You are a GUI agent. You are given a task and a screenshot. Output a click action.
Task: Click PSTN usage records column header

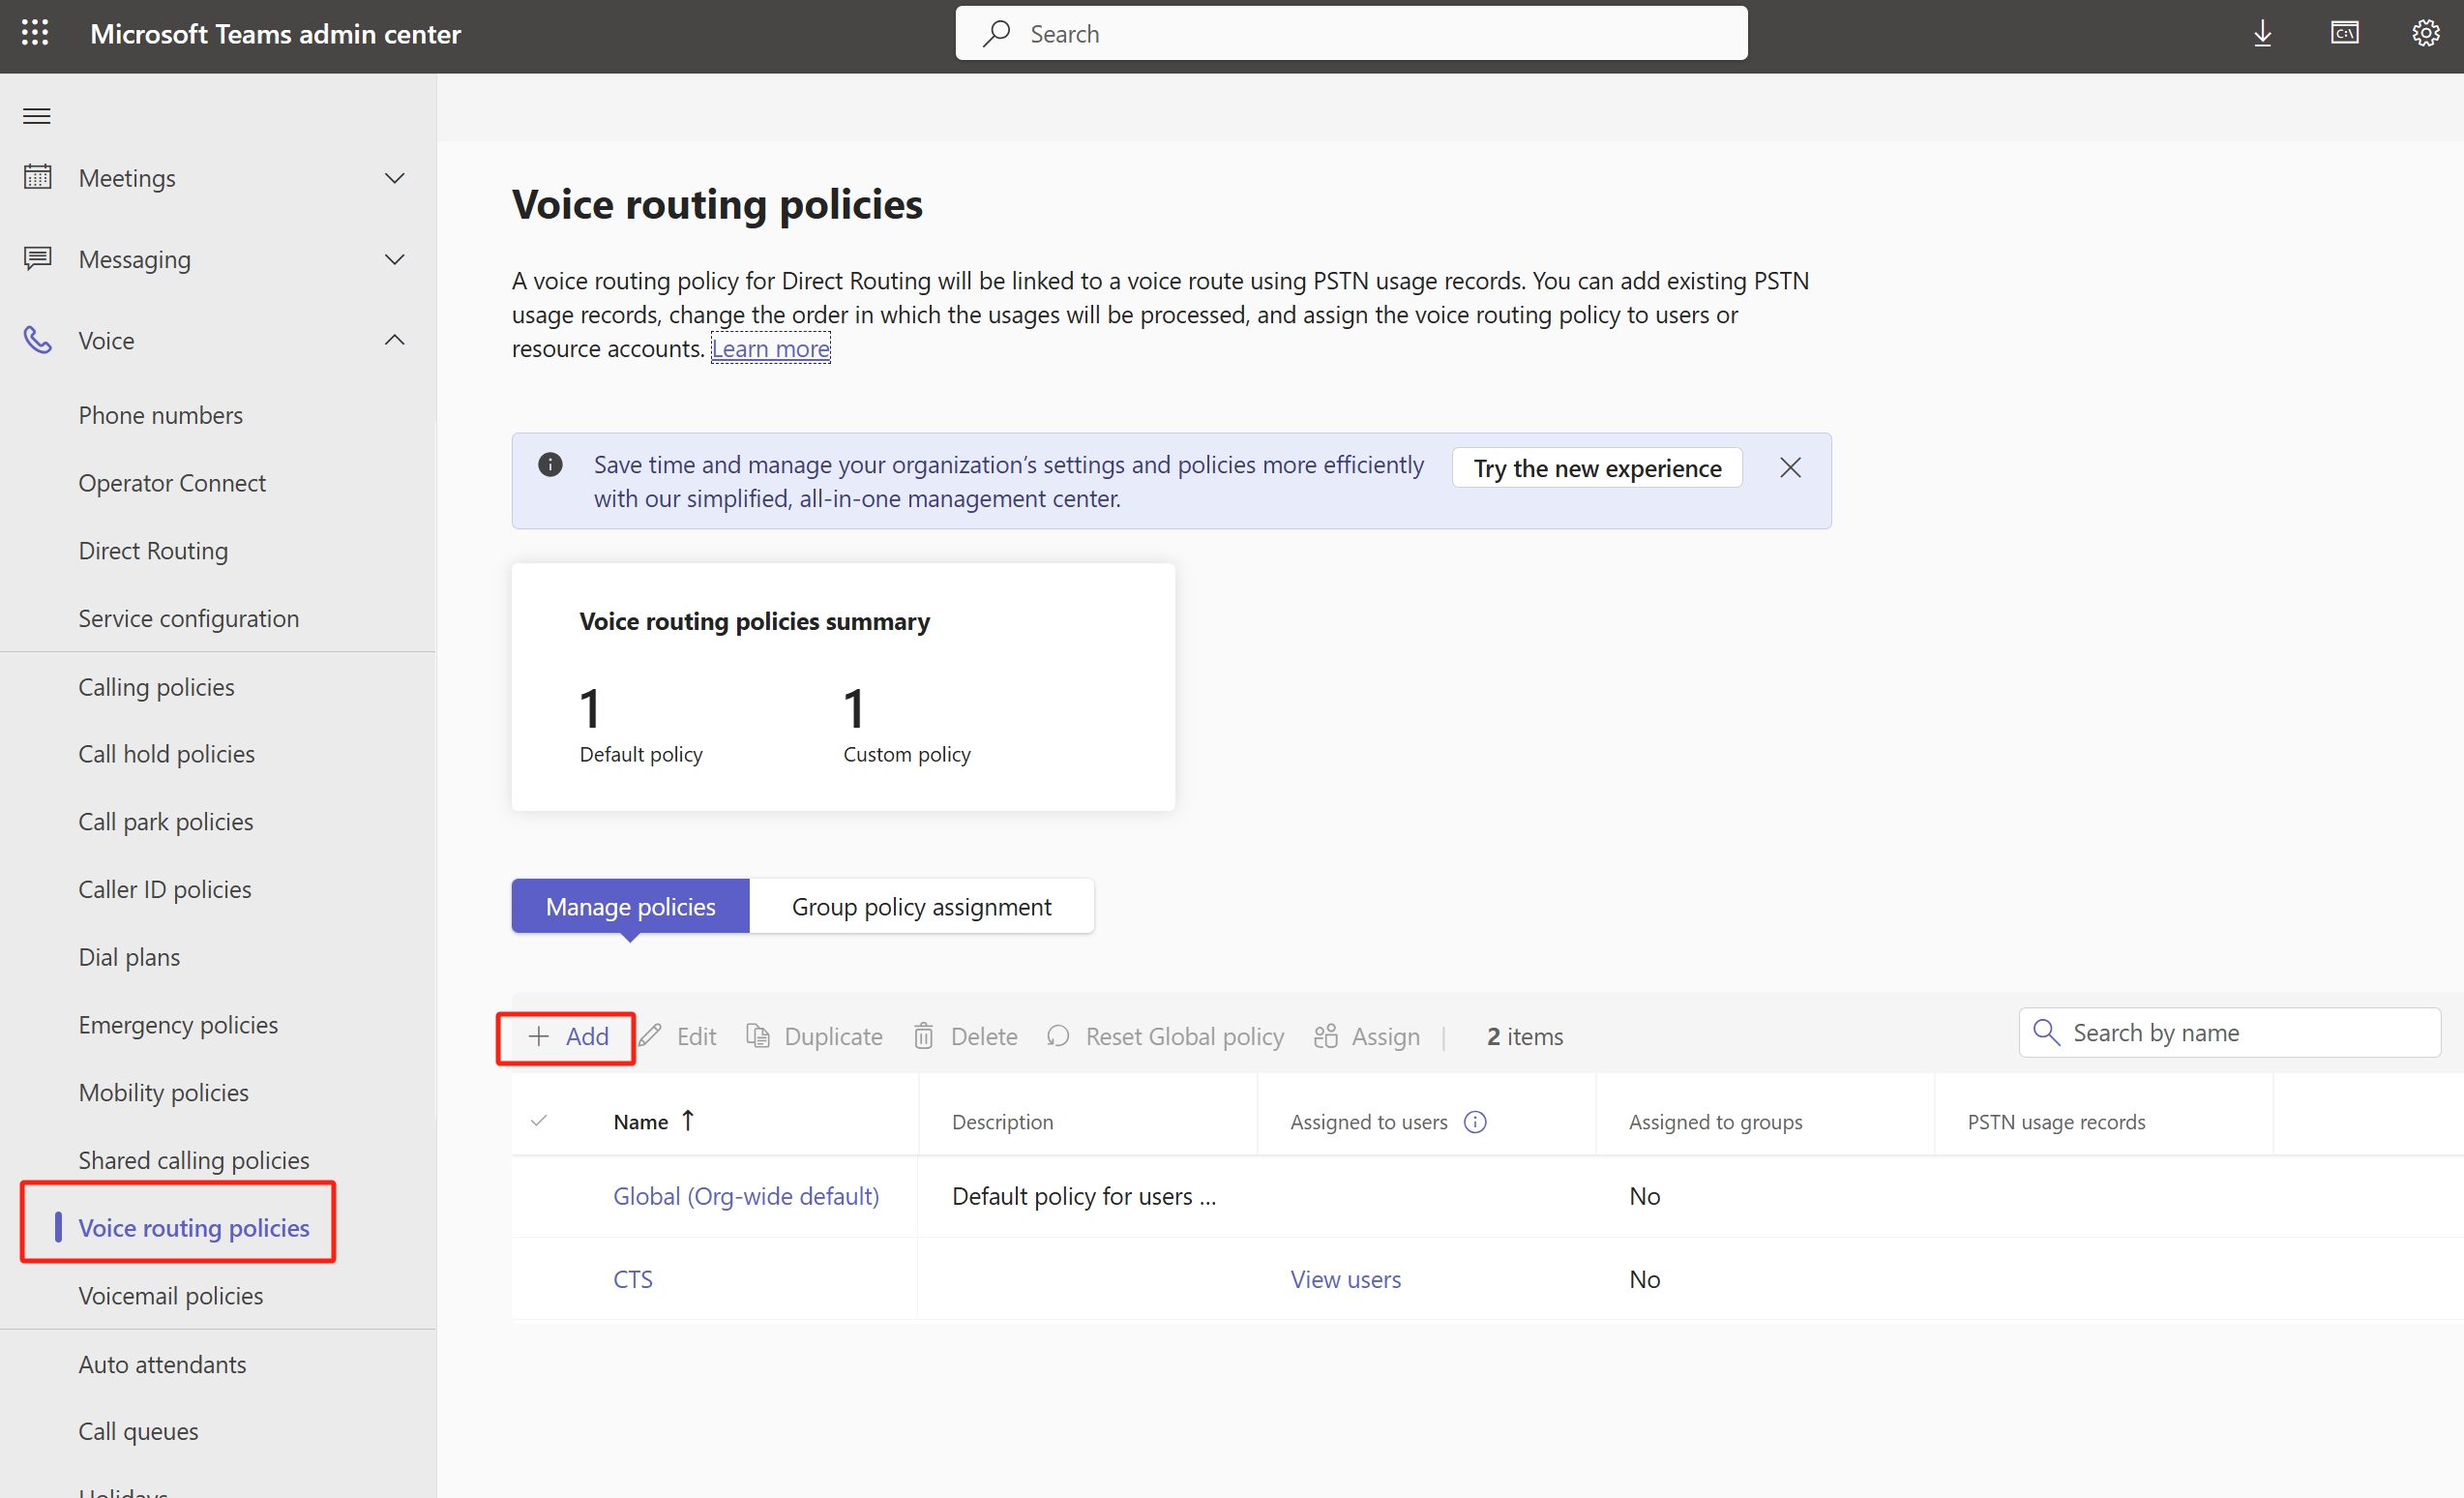2056,1122
